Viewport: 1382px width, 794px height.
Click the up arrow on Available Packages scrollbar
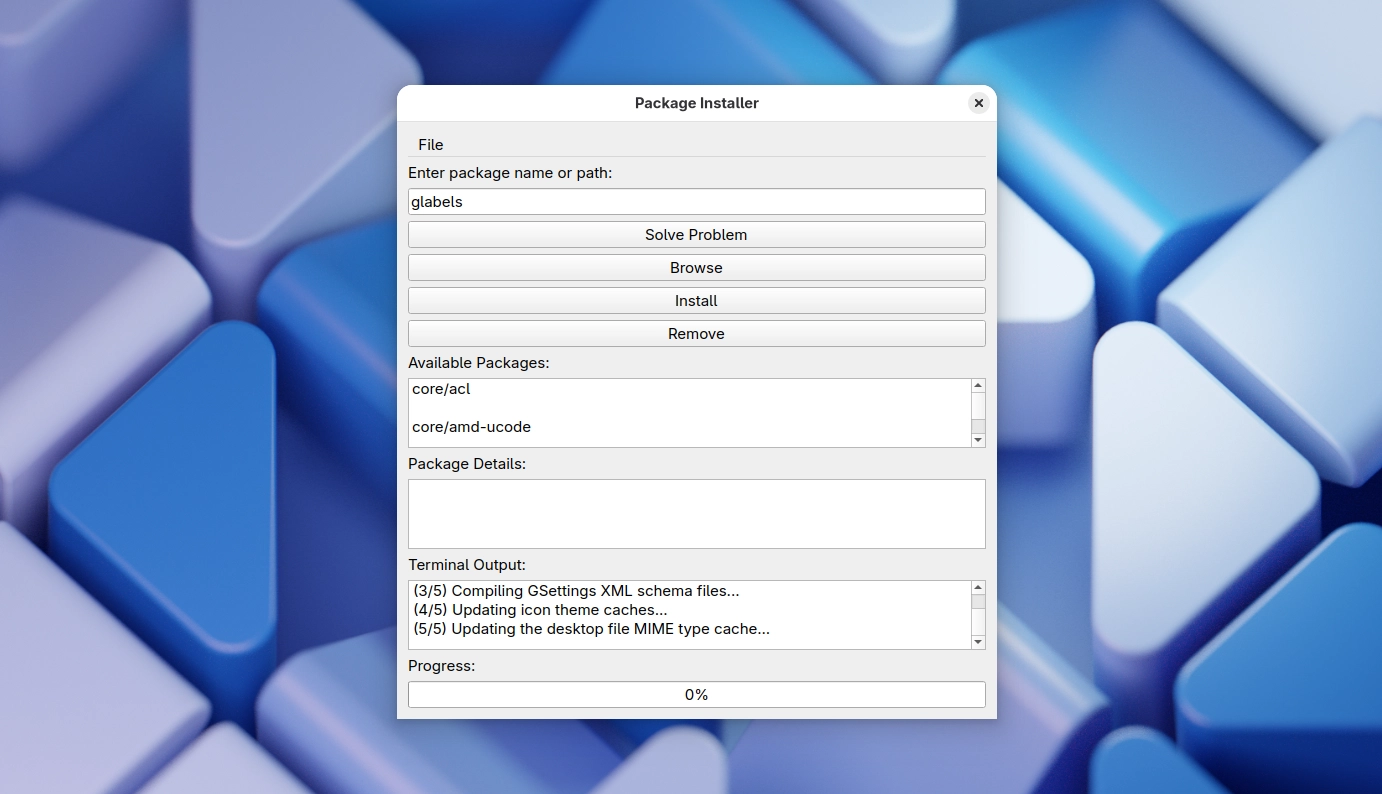pyautogui.click(x=978, y=384)
